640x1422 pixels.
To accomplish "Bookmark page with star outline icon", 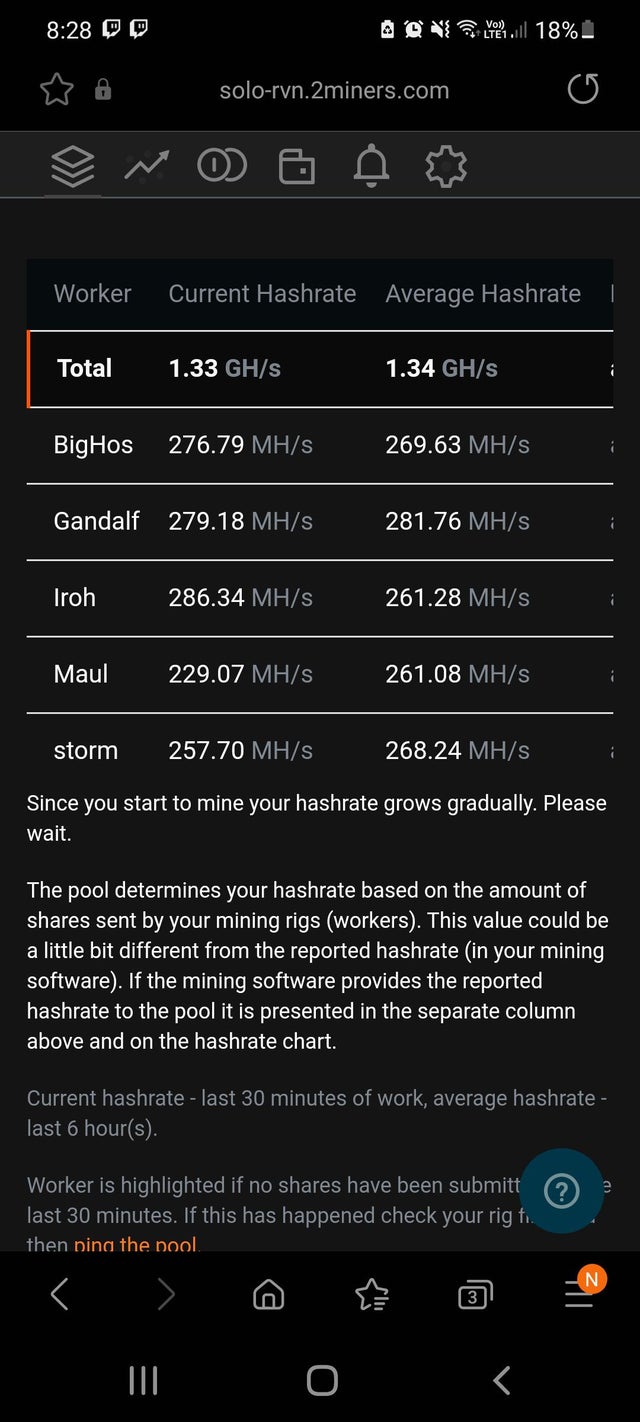I will click(x=57, y=90).
